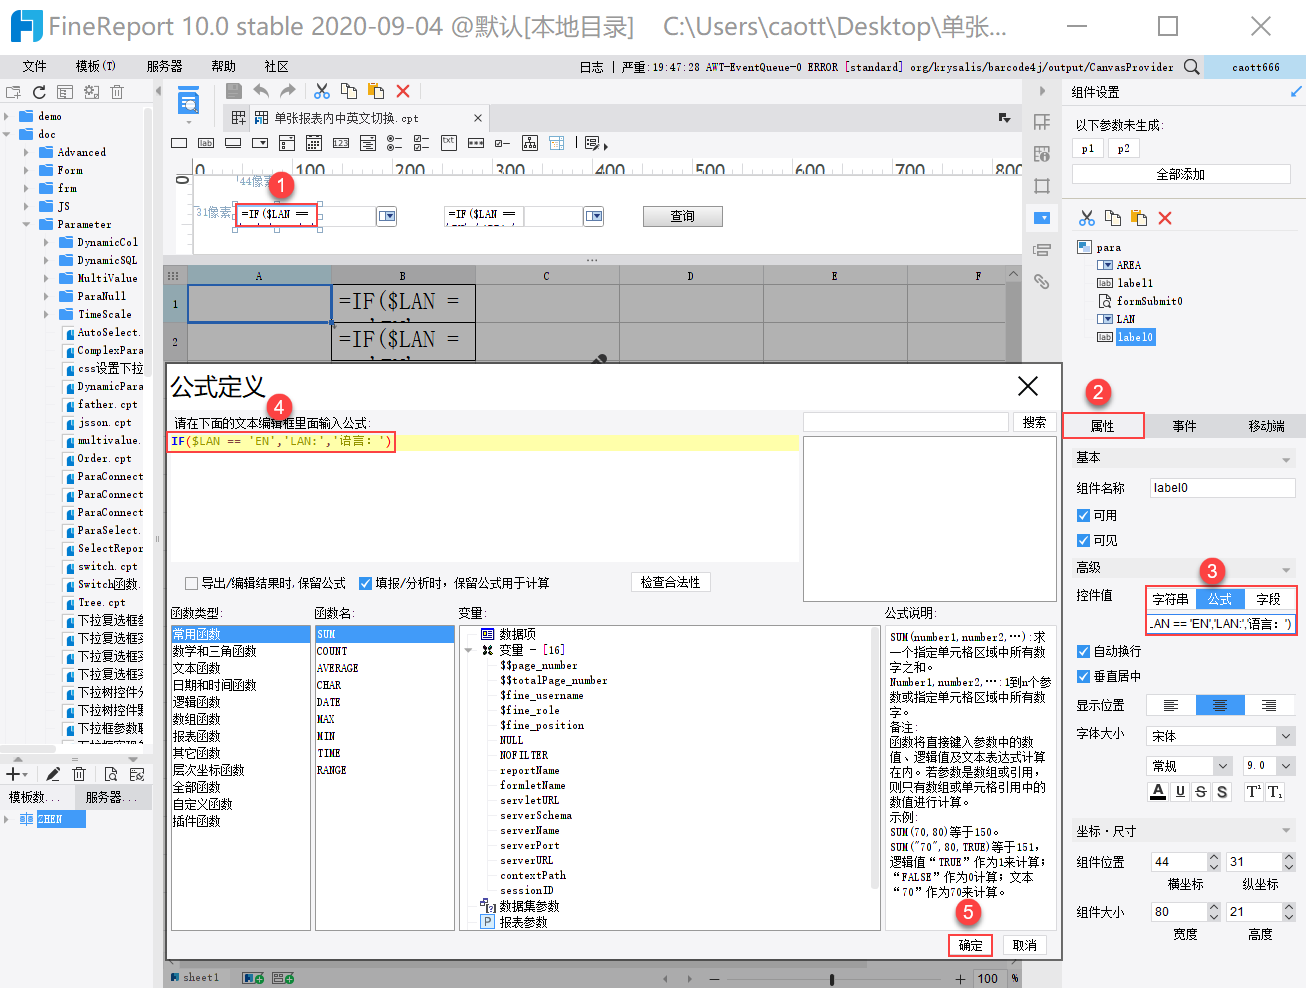
Task: Select the number widget (123) tool
Action: point(341,143)
